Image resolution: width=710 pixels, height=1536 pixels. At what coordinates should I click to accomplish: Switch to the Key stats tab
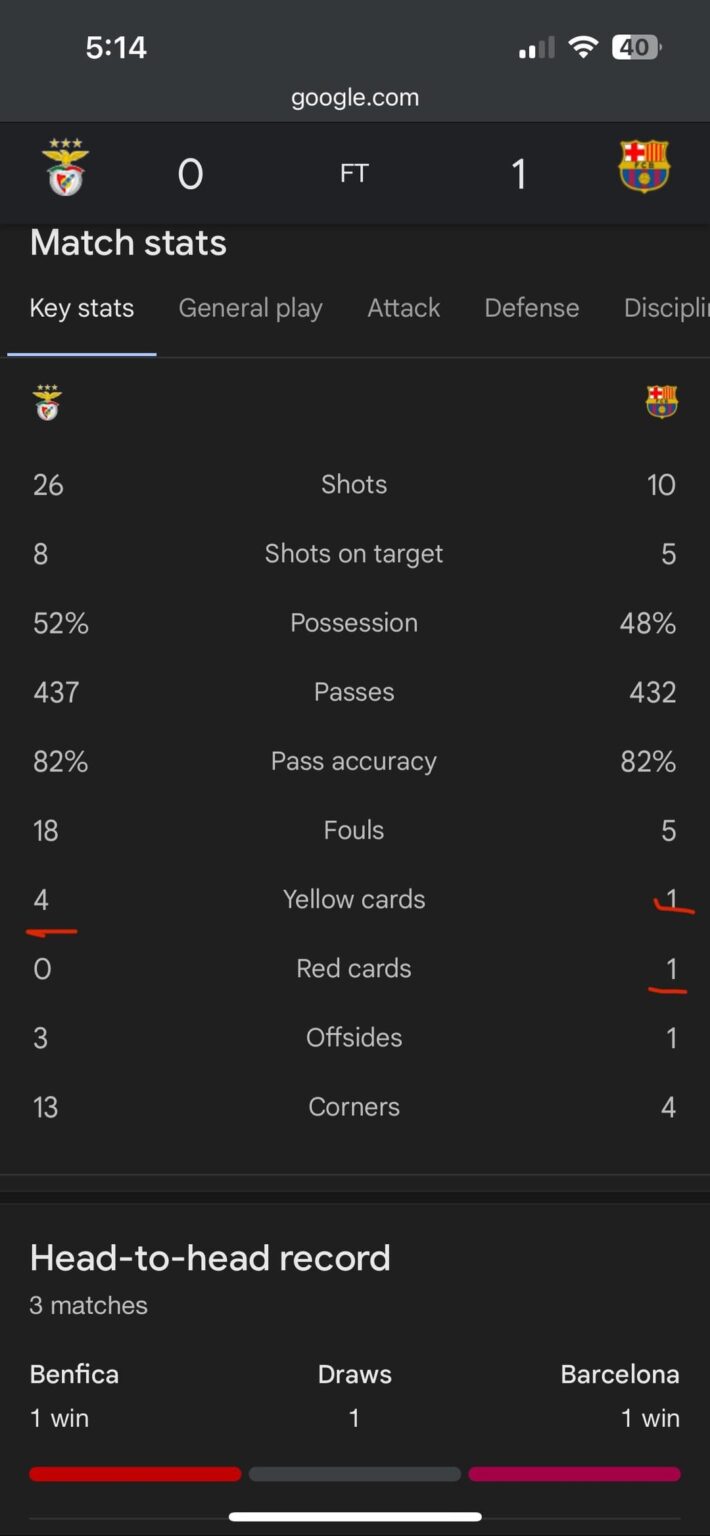coord(81,308)
